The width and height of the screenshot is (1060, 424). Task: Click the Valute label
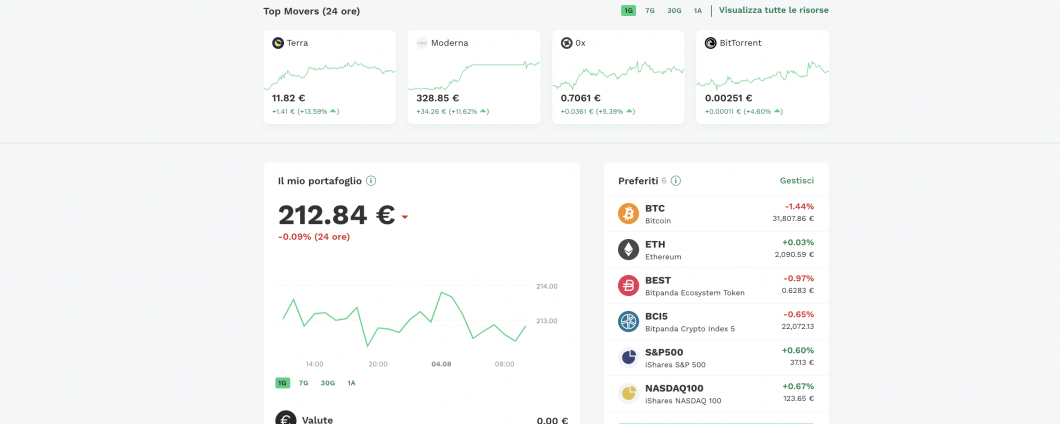[x=317, y=420]
